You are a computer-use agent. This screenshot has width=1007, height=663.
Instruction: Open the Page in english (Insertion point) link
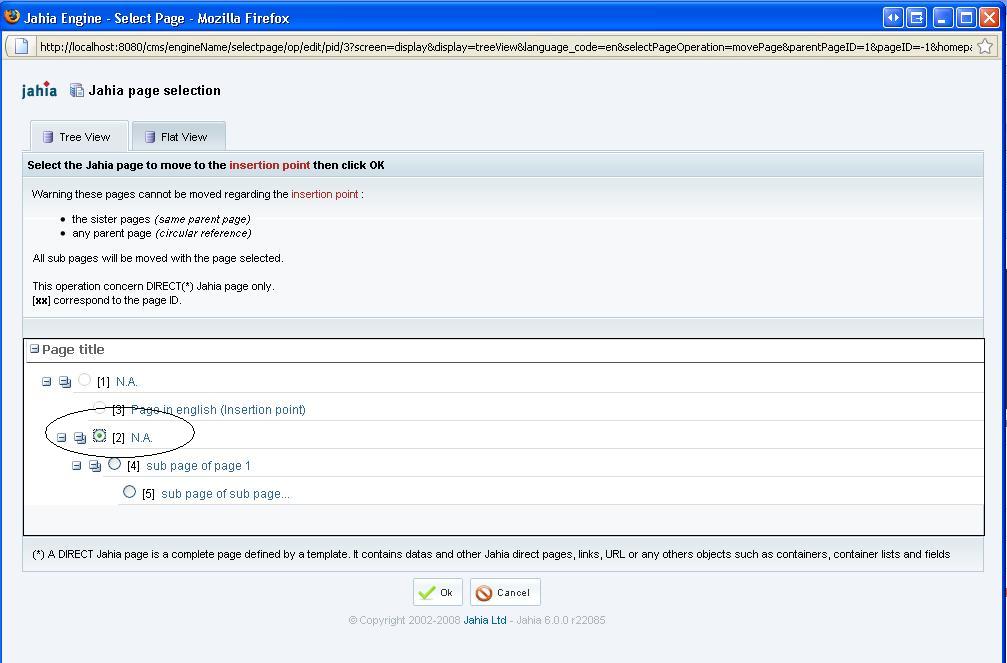pos(218,410)
